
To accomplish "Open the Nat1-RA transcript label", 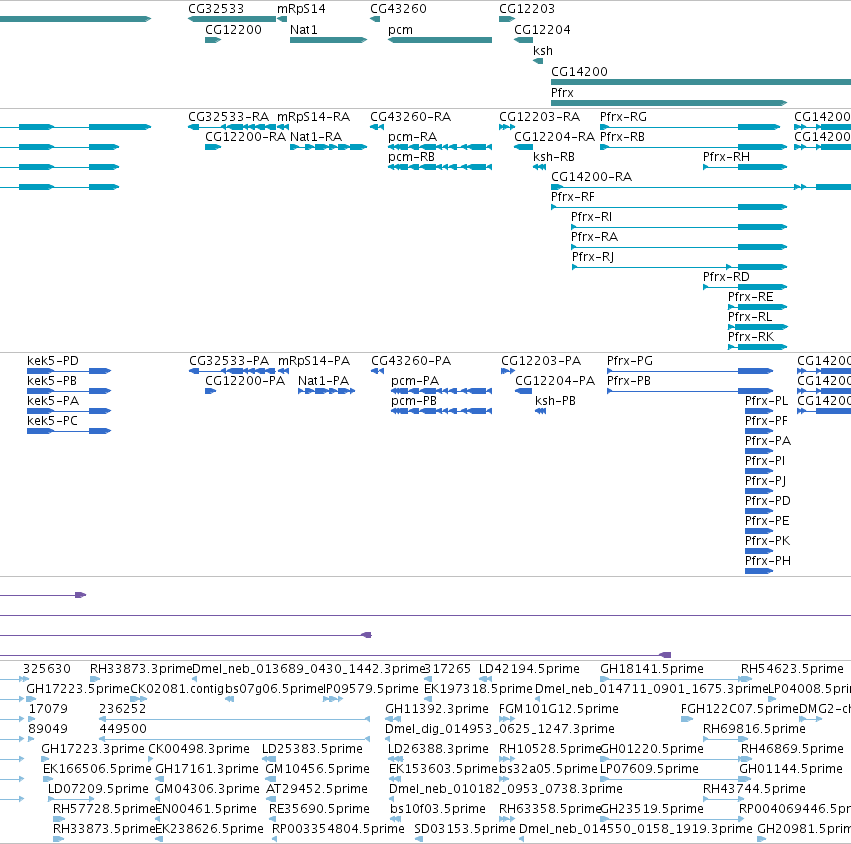I will click(316, 137).
